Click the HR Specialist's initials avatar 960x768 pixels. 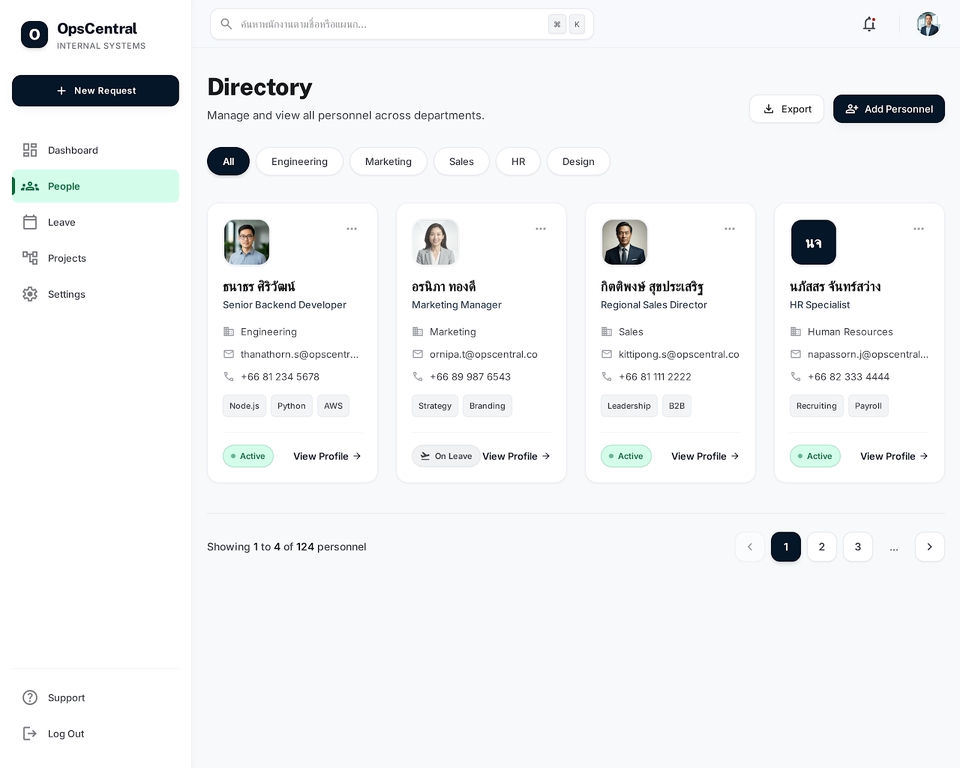coord(813,242)
